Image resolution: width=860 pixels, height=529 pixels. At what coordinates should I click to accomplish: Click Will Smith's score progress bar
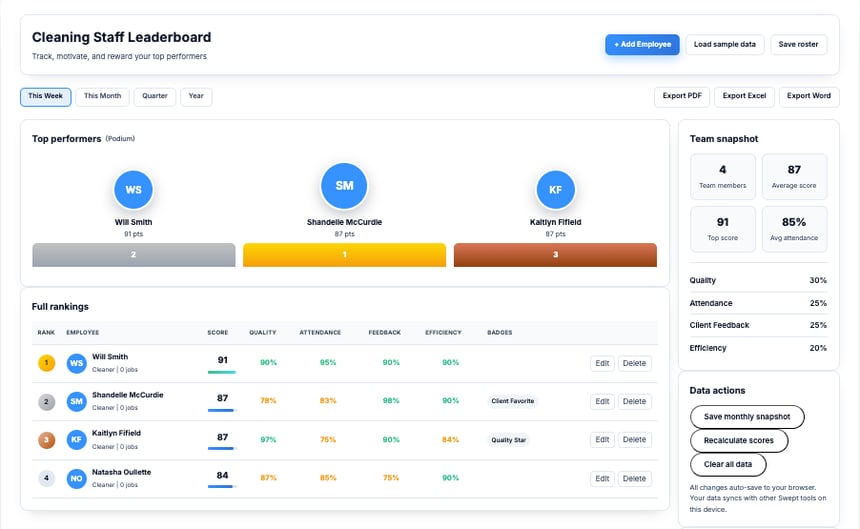(x=222, y=372)
